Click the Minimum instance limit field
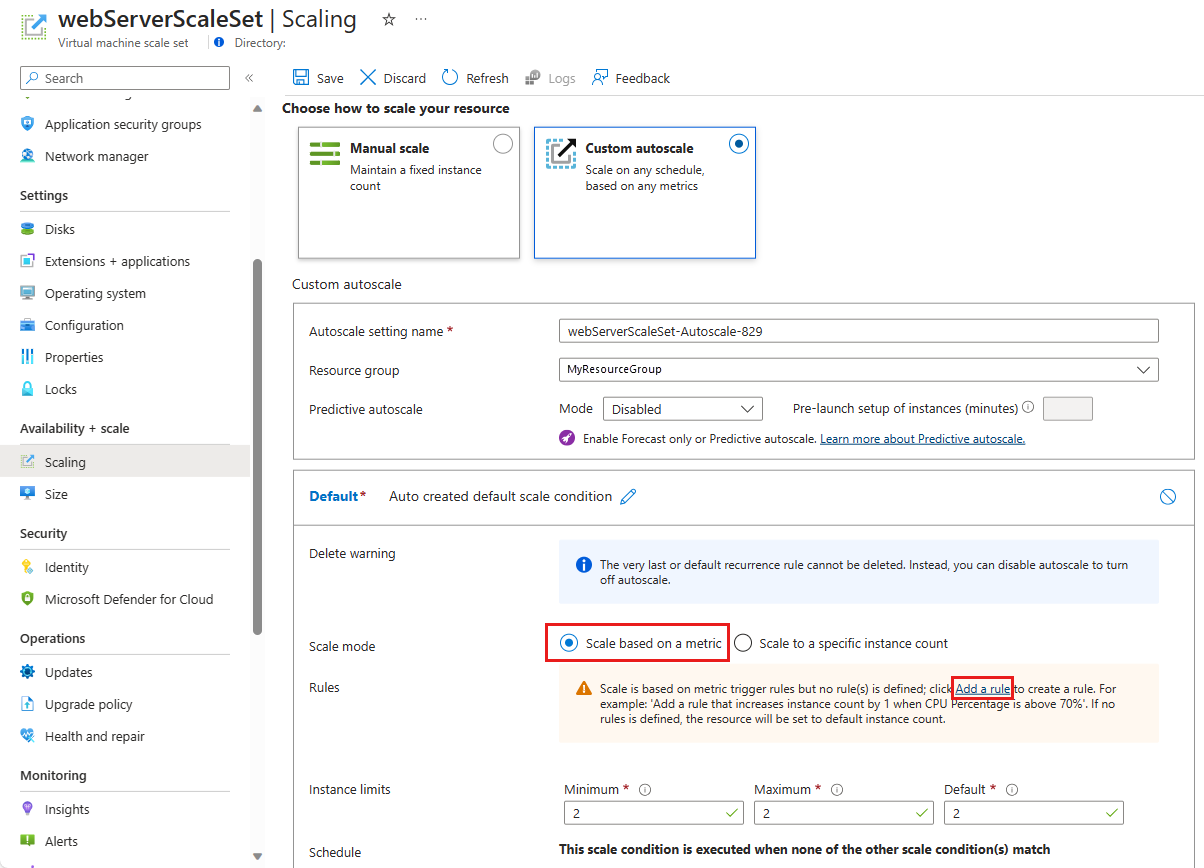This screenshot has height=868, width=1204. click(x=653, y=813)
